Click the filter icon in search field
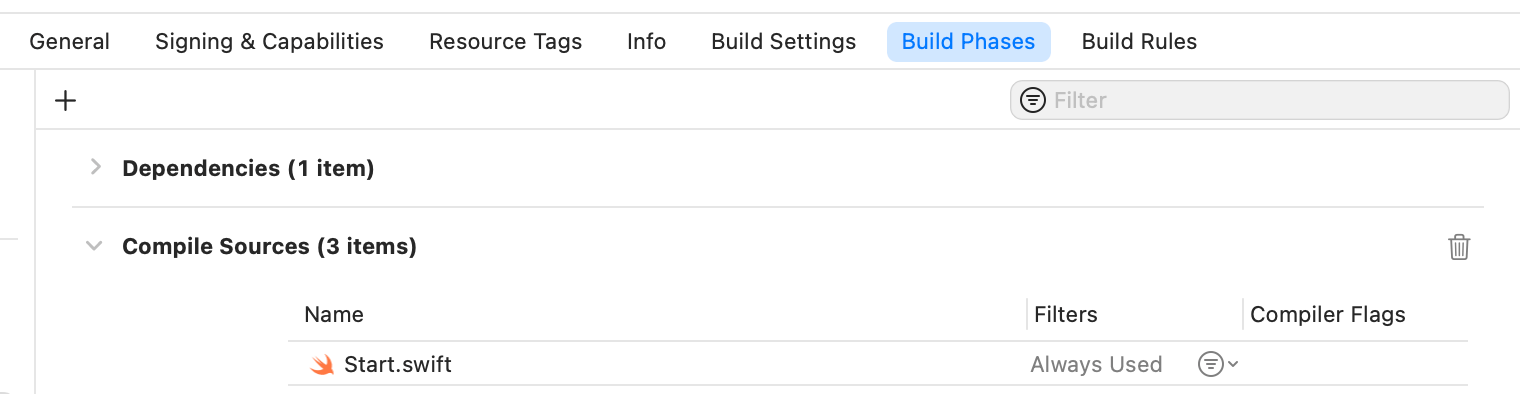Screen dimensions: 1520x394 coord(1033,100)
